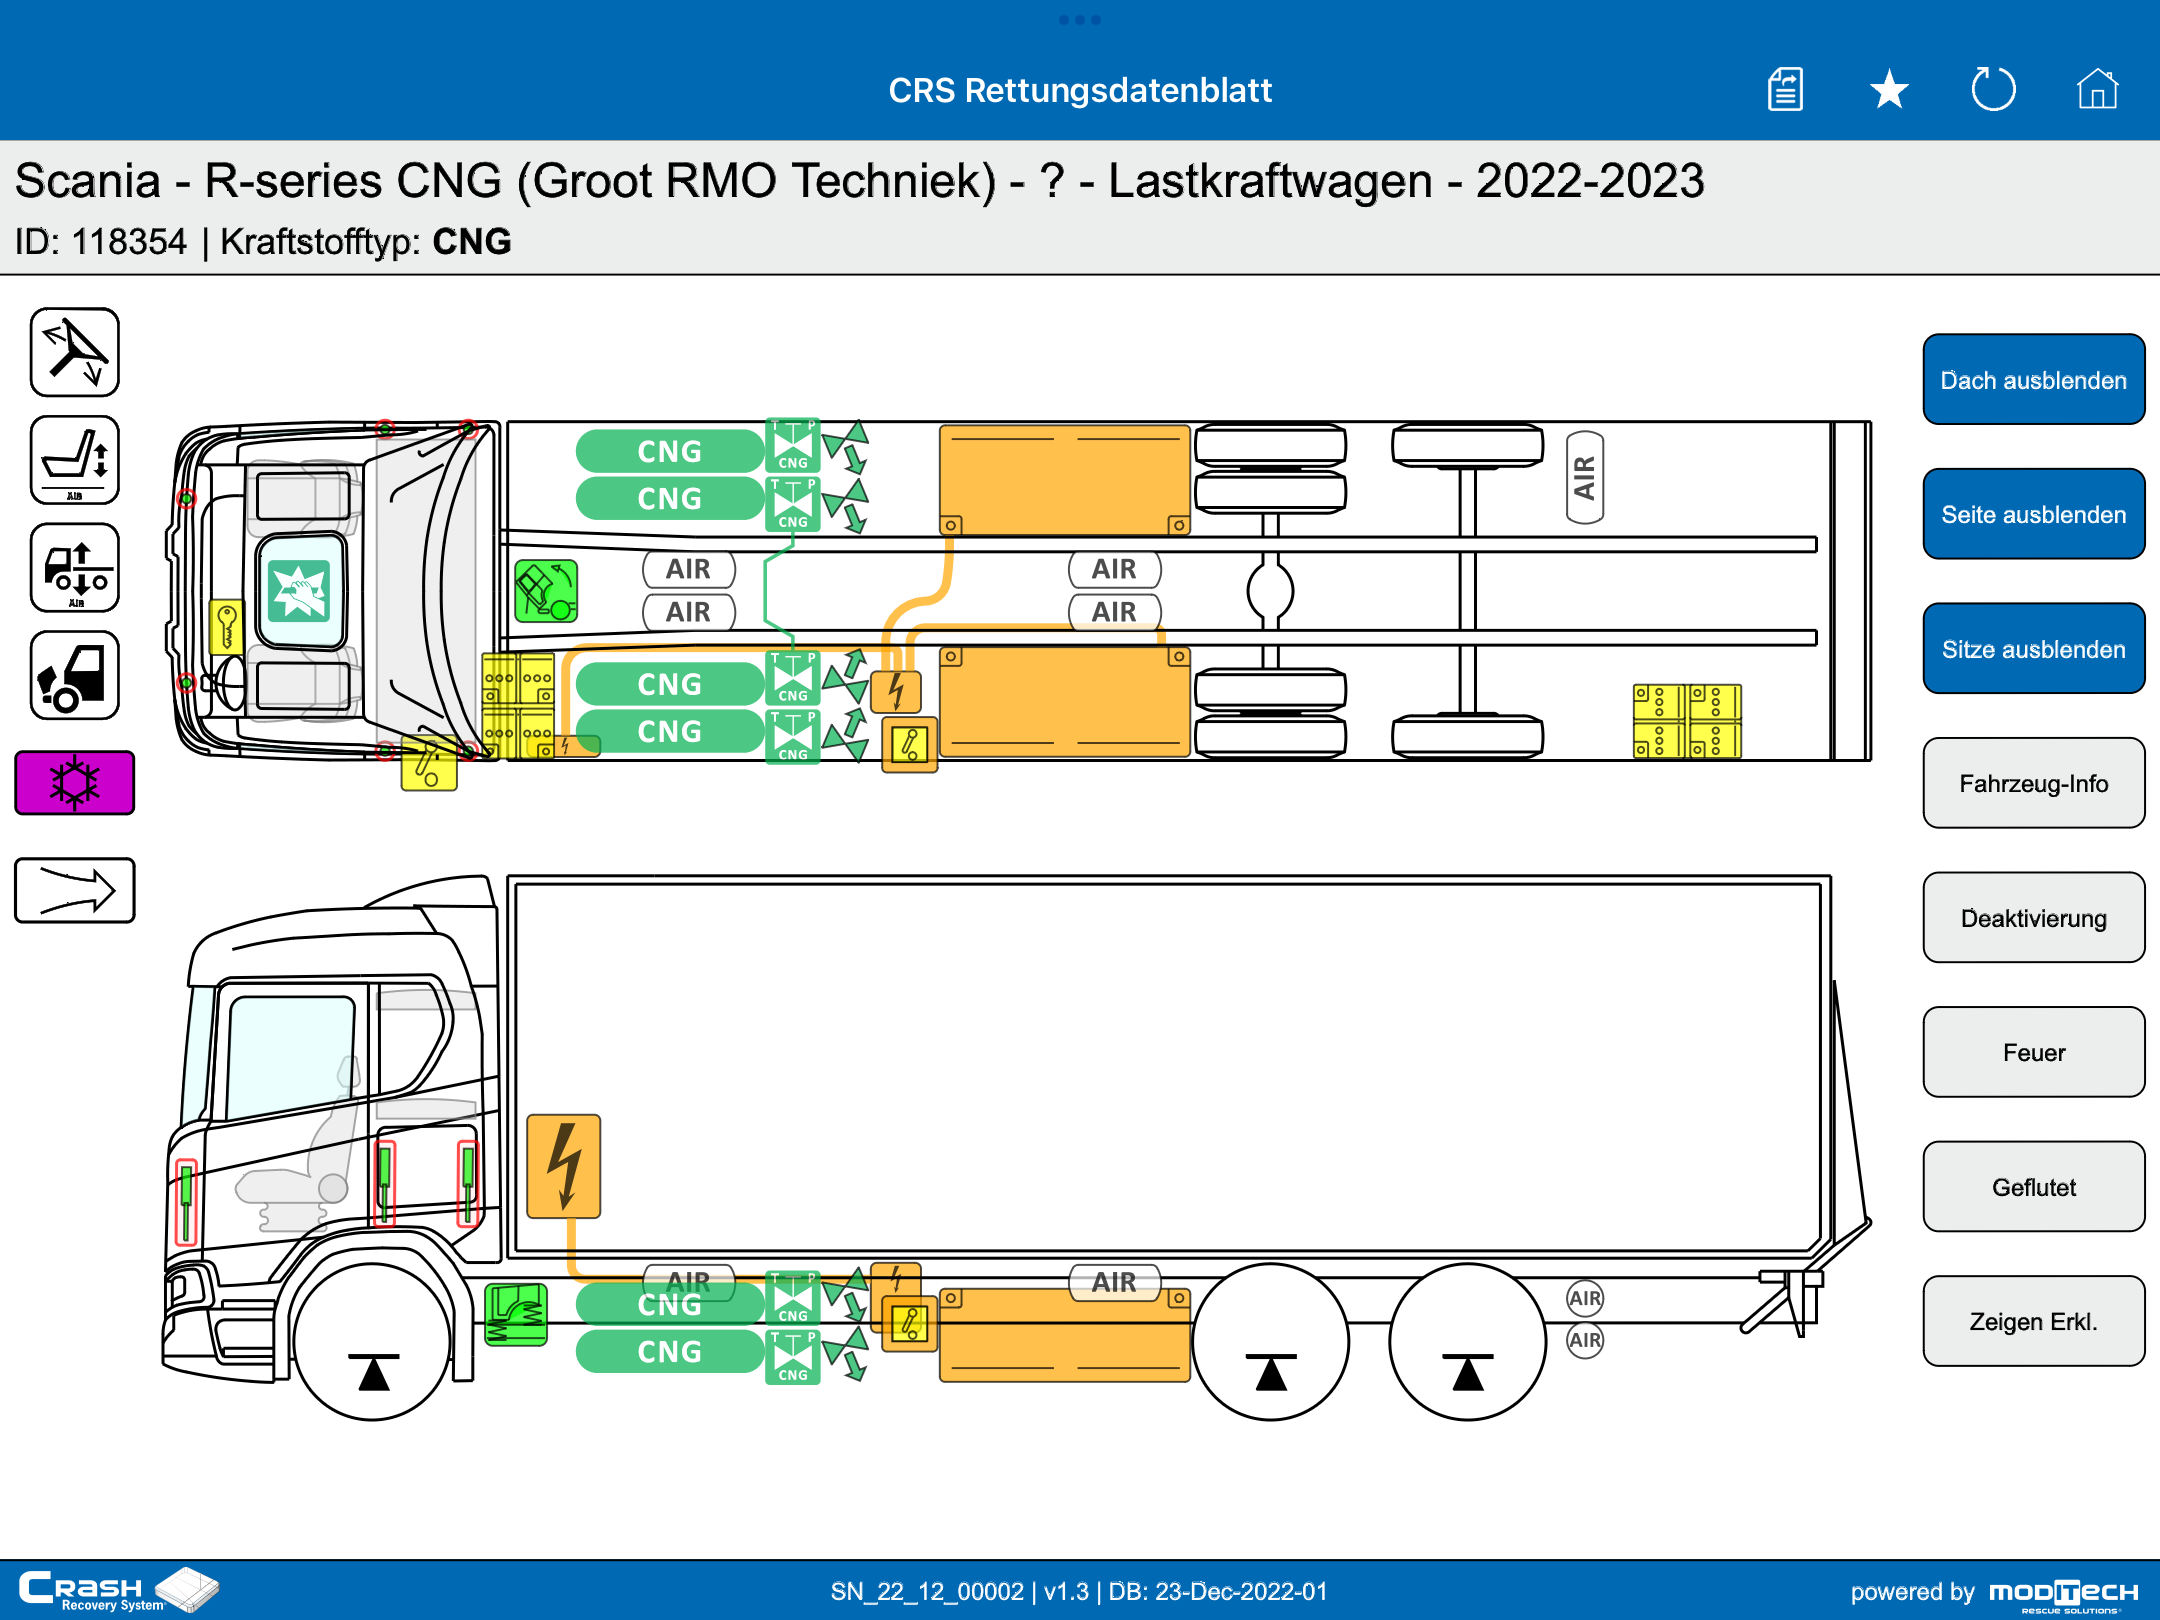Click bottom CNG tank in side view
The image size is (2160, 1620).
click(670, 1351)
